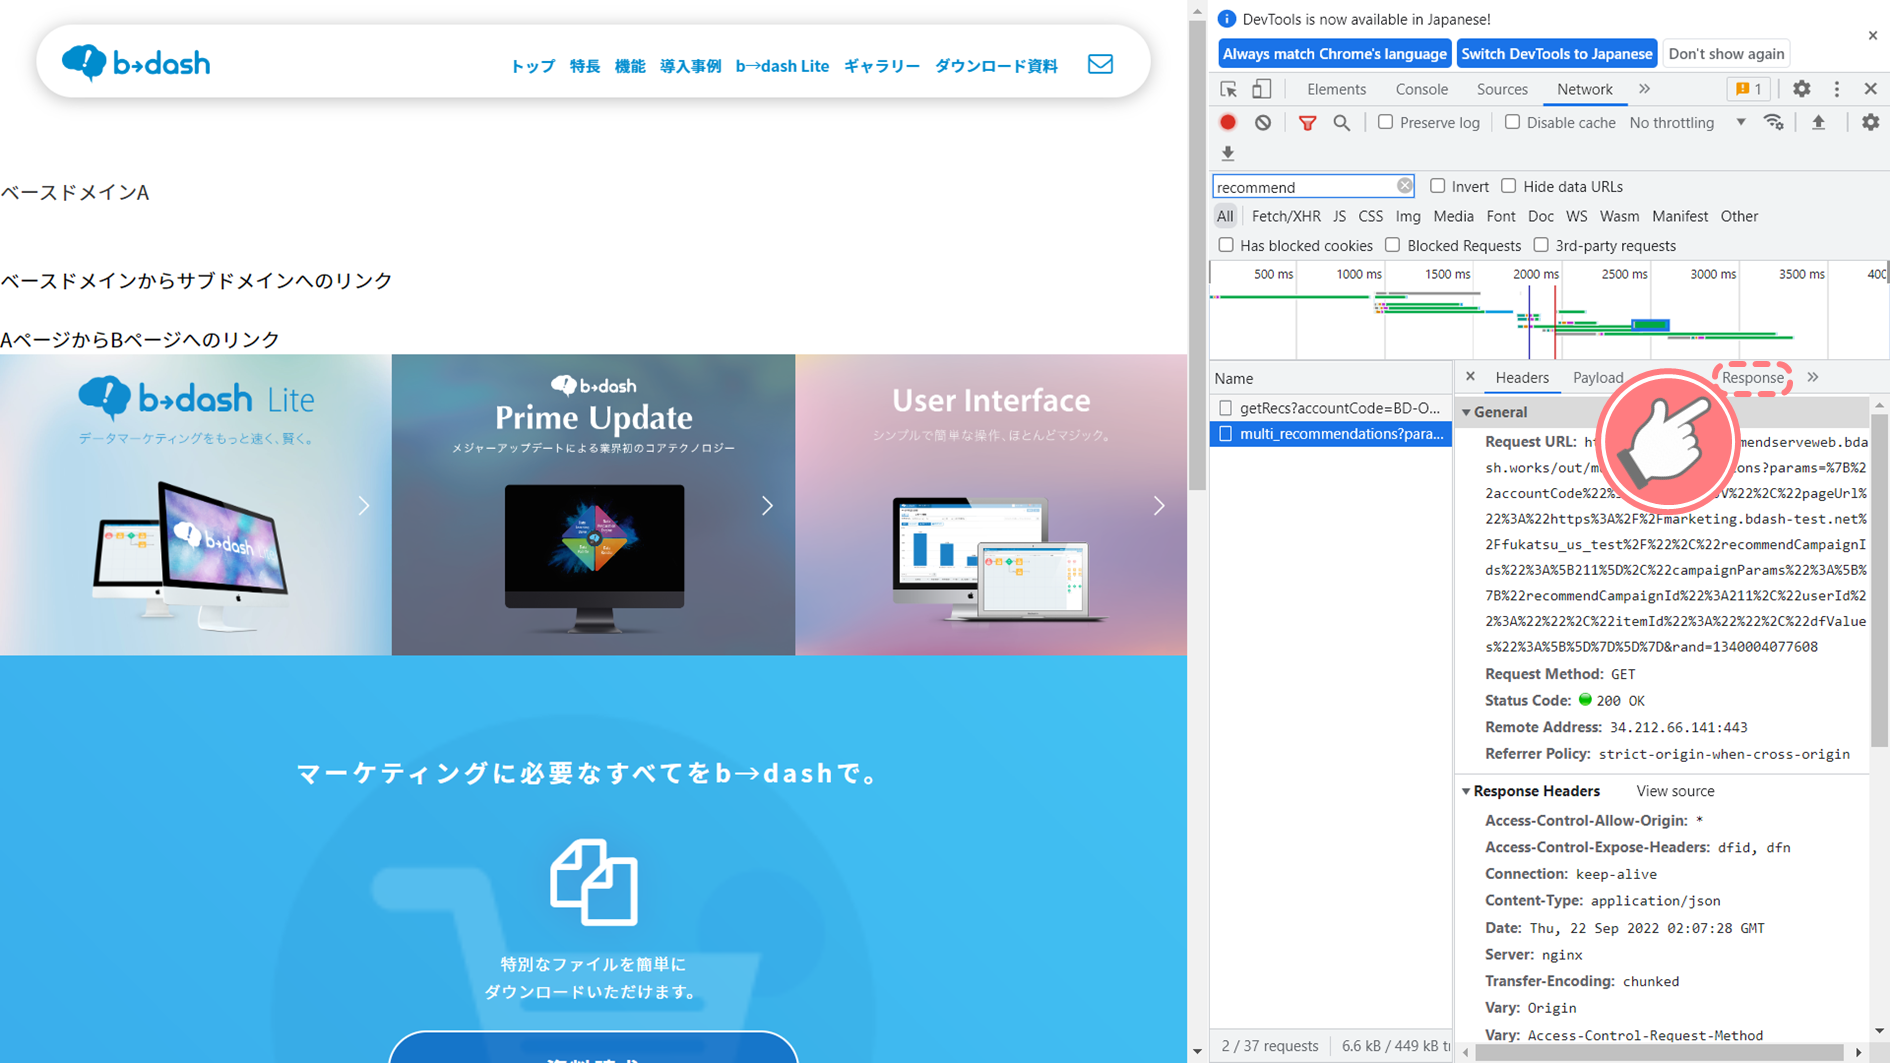Image resolution: width=1890 pixels, height=1063 pixels.
Task: Click Don't show again button
Action: [x=1726, y=54]
